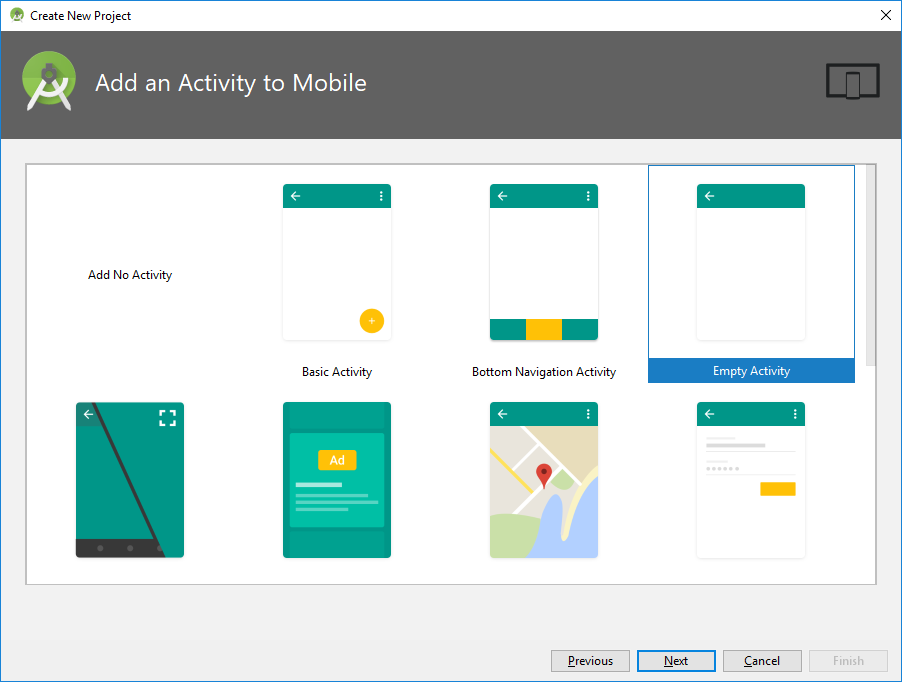902x682 pixels.
Task: Select the Google AdMob Ads Activity template
Action: (x=336, y=480)
